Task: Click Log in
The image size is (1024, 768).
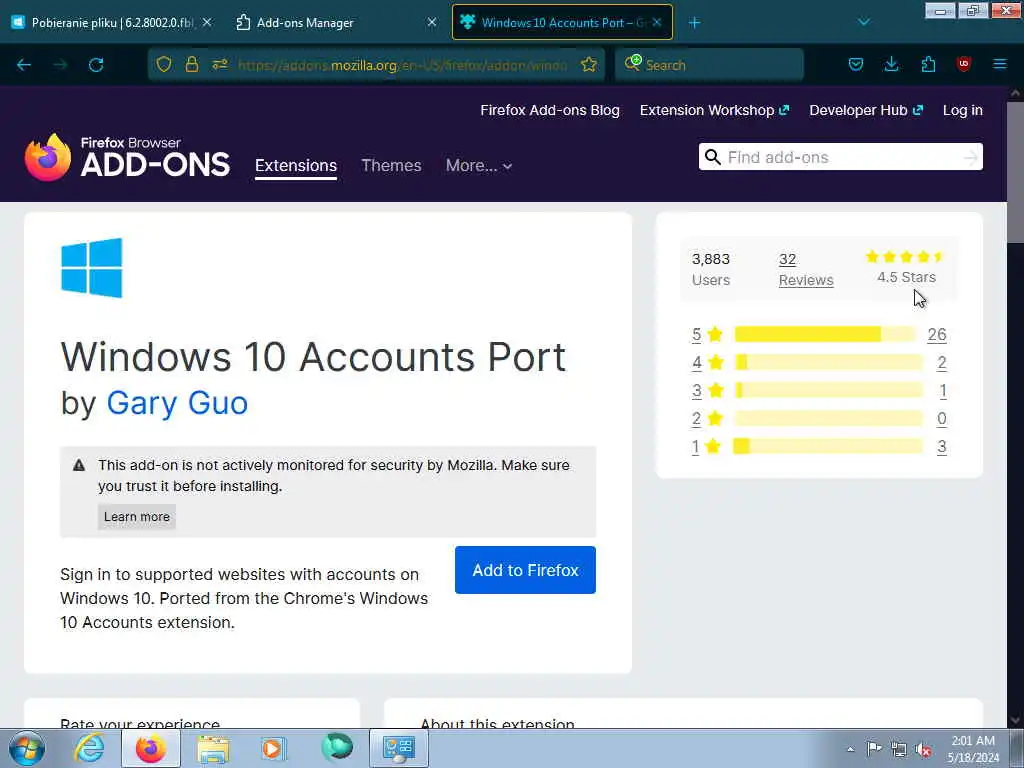Action: pos(963,110)
